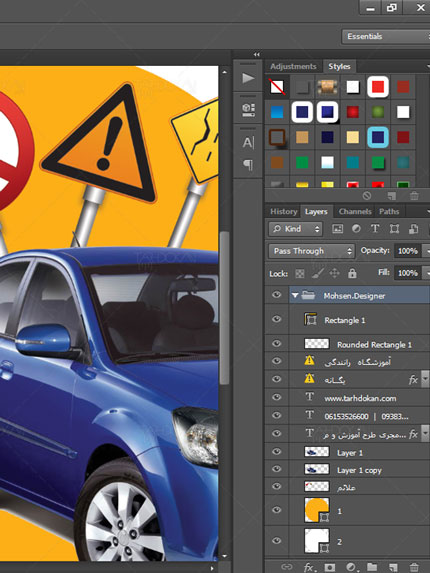
Task: Click Lock all padlock icon
Action: [352, 273]
